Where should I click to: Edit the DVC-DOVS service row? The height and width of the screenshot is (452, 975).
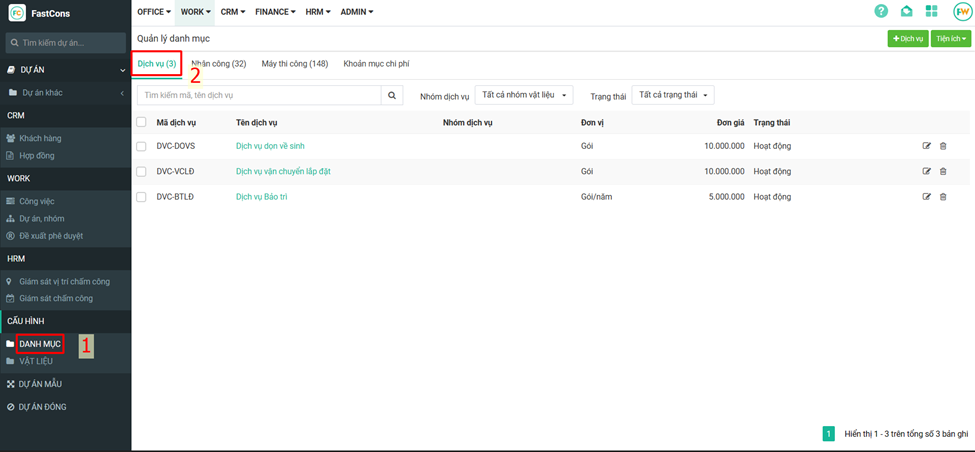(927, 146)
